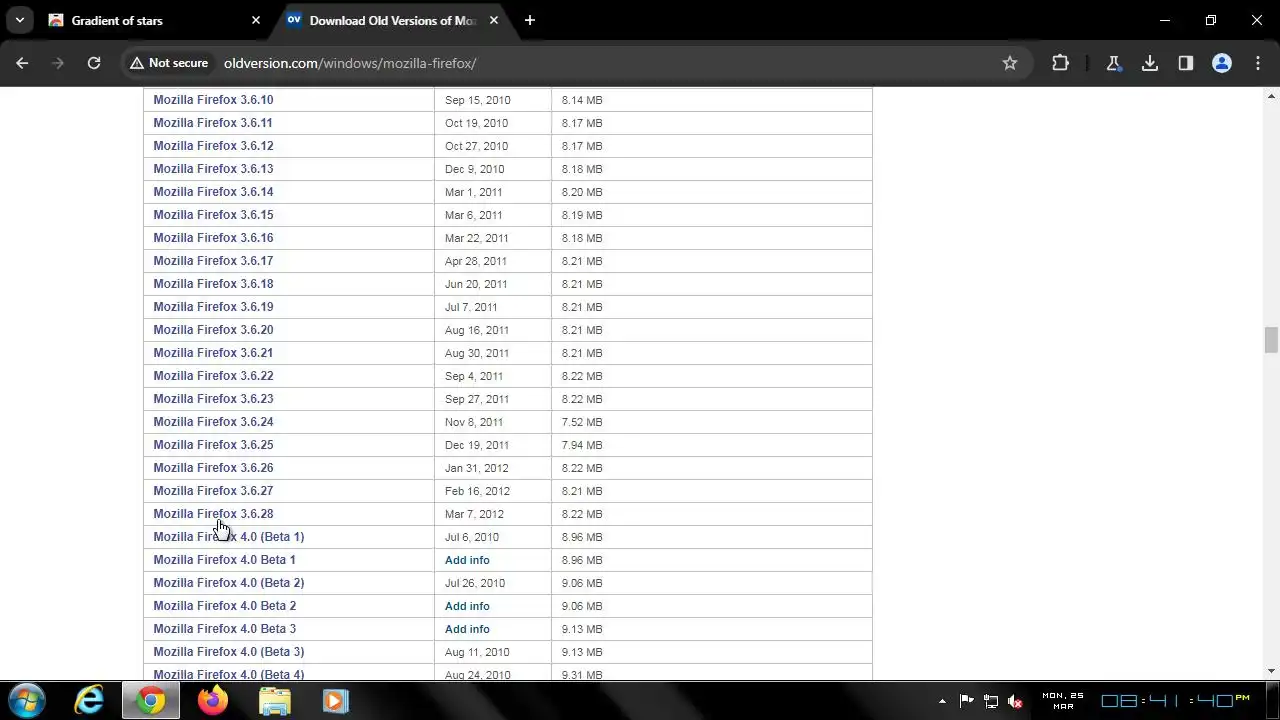Click Add info for Firefox 4.0 Beta 2
The width and height of the screenshot is (1280, 720).
(467, 606)
